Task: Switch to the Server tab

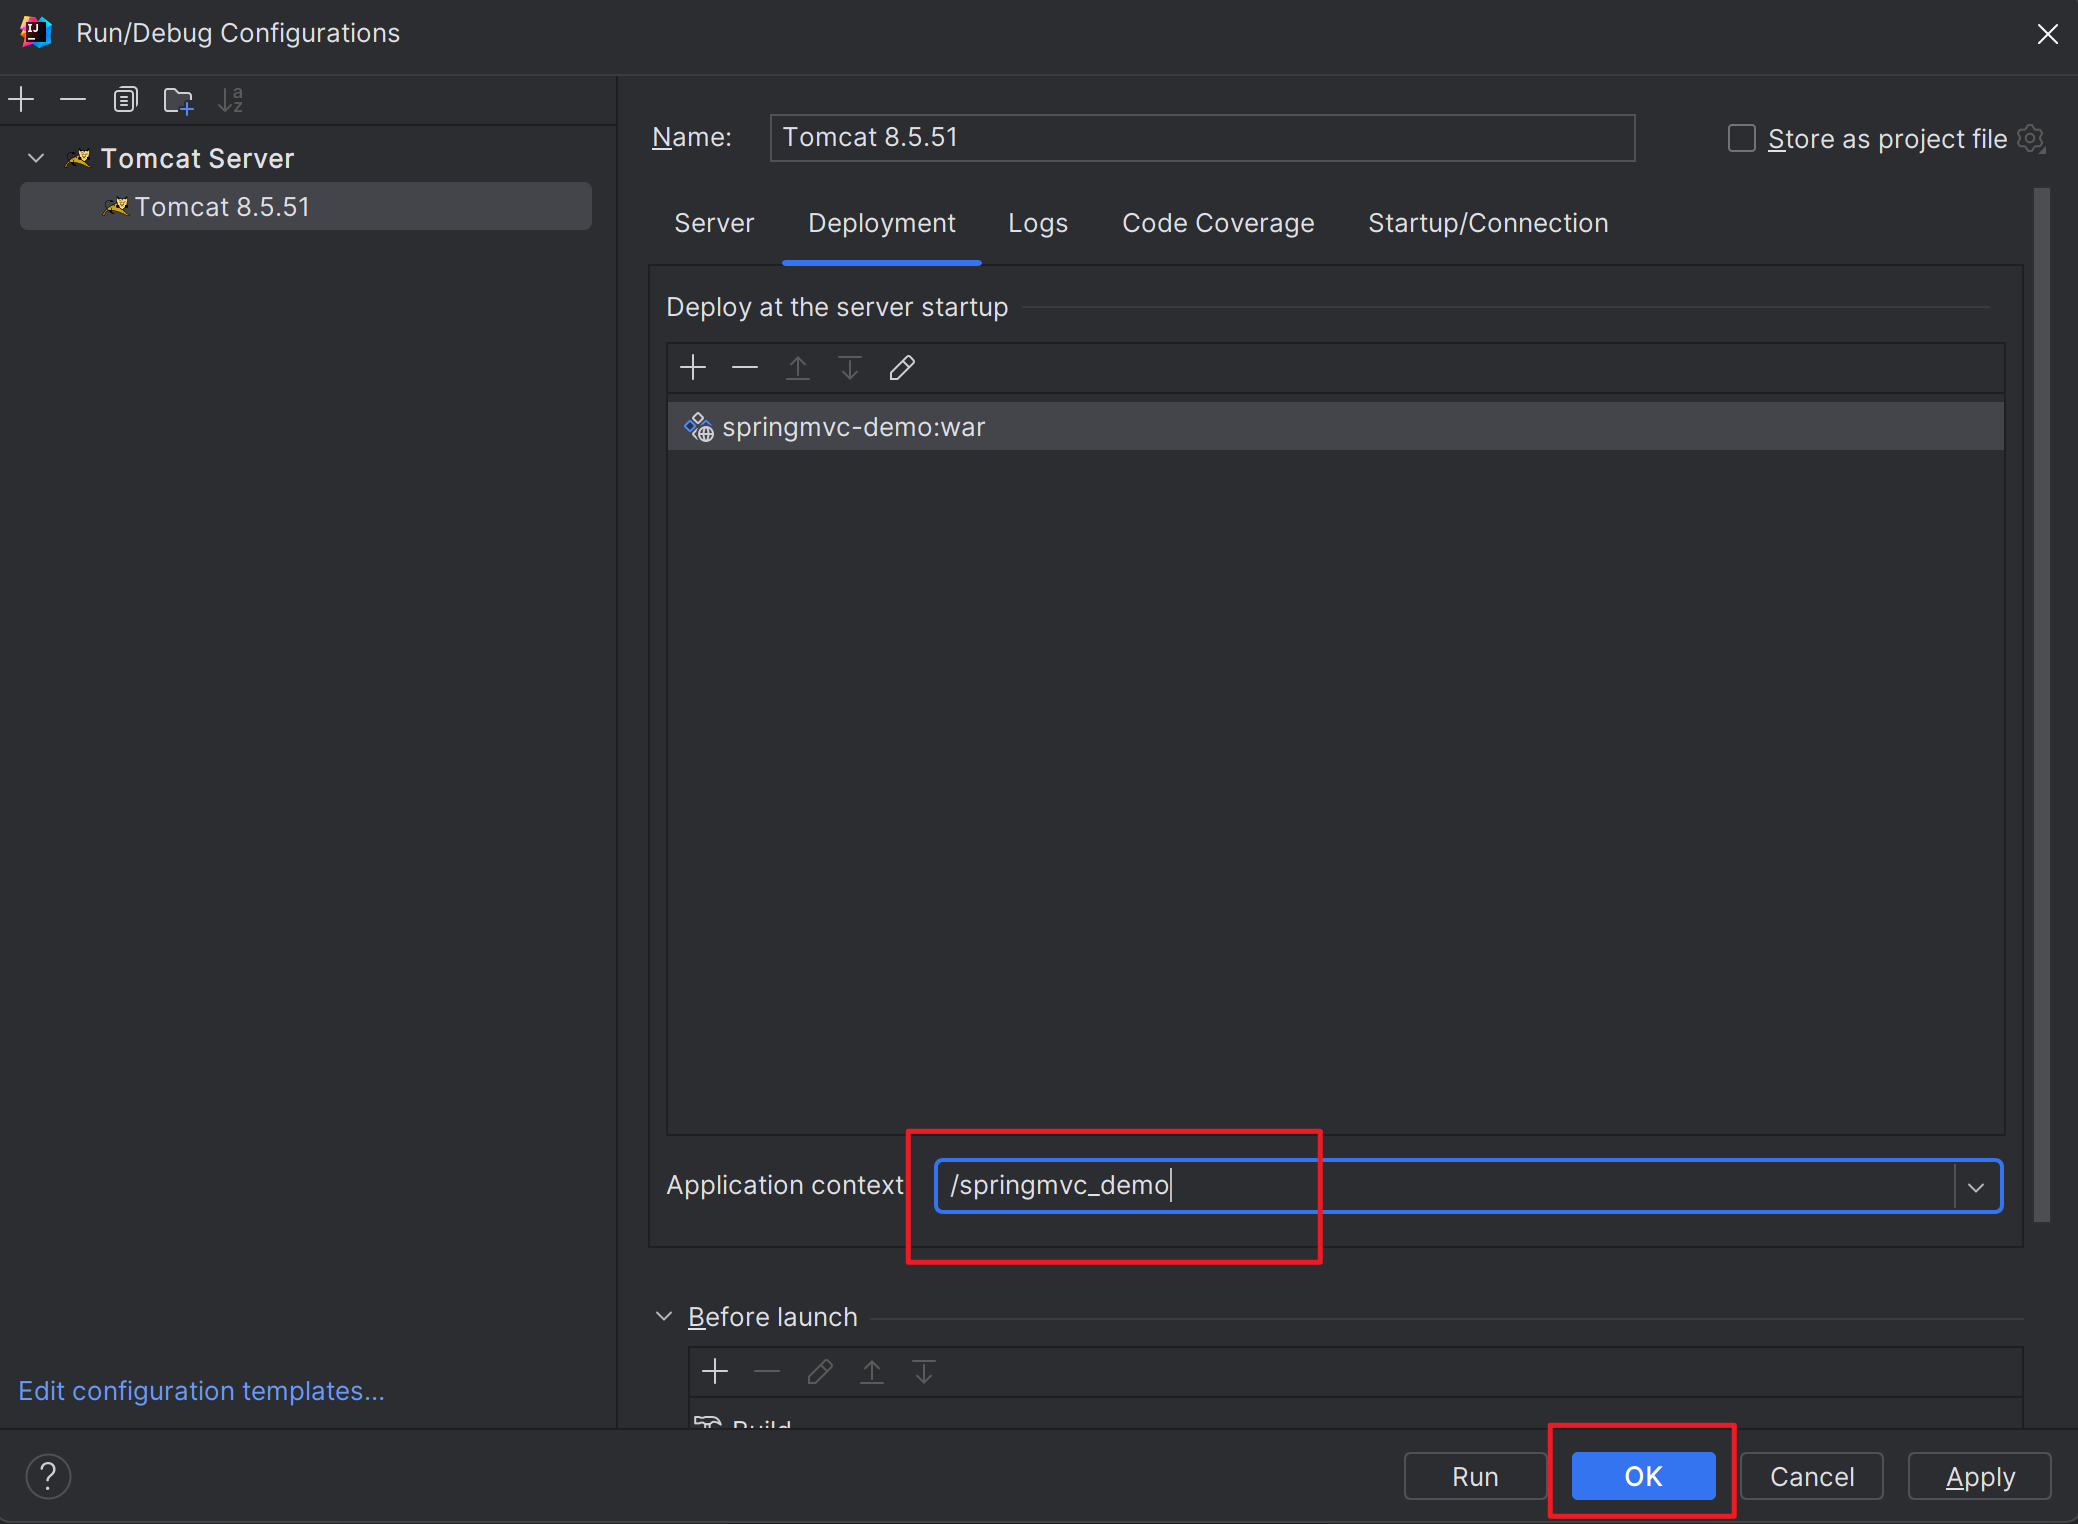Action: pyautogui.click(x=714, y=223)
